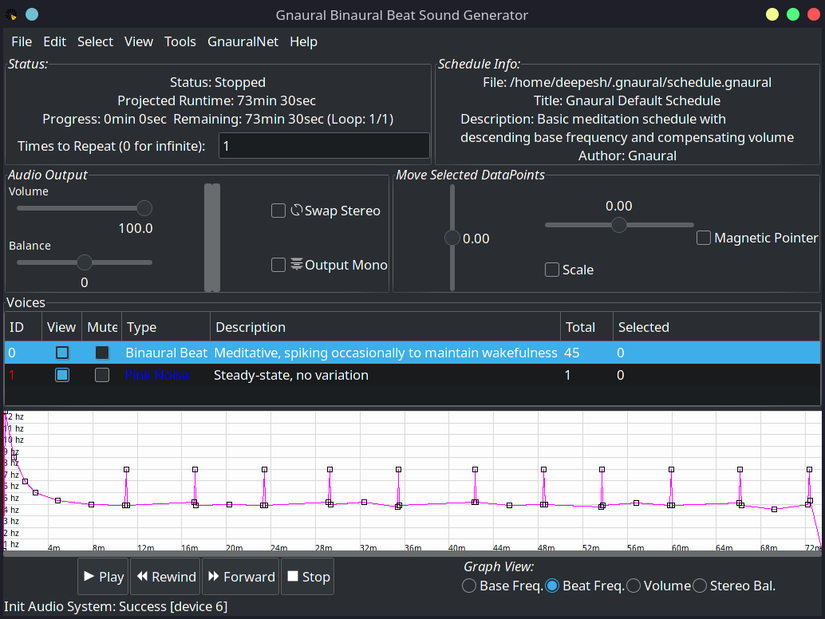Click the Times to Repeat input field
The image size is (825, 619).
(x=323, y=145)
